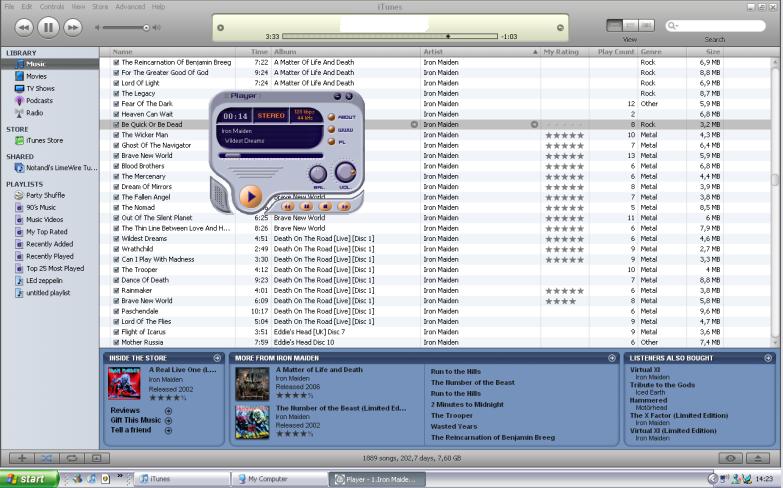This screenshot has width=783, height=488.
Task: Open the search magnifier dropdown
Action: click(672, 25)
